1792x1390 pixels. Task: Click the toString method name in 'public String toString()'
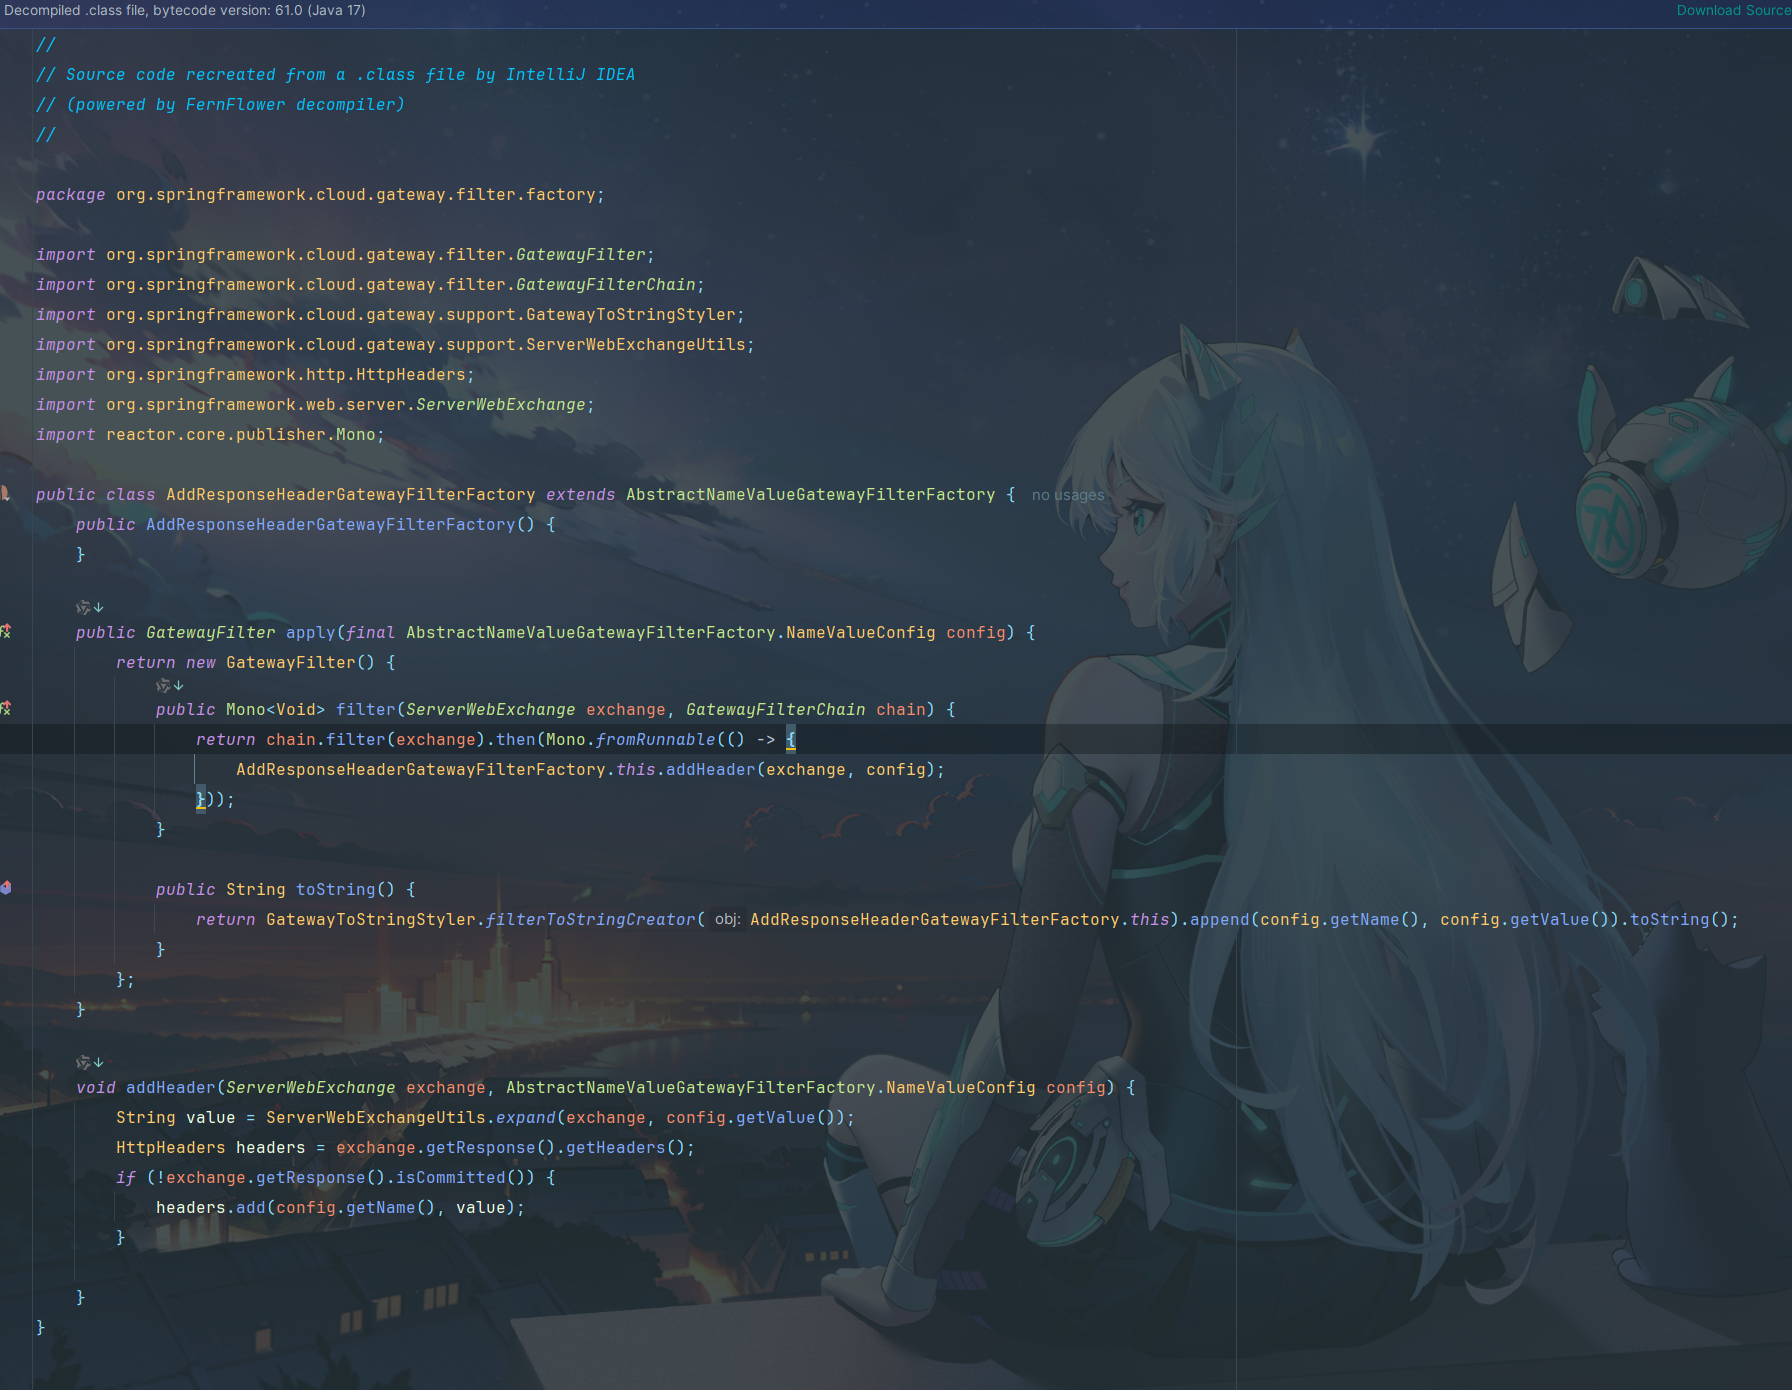[x=336, y=890]
